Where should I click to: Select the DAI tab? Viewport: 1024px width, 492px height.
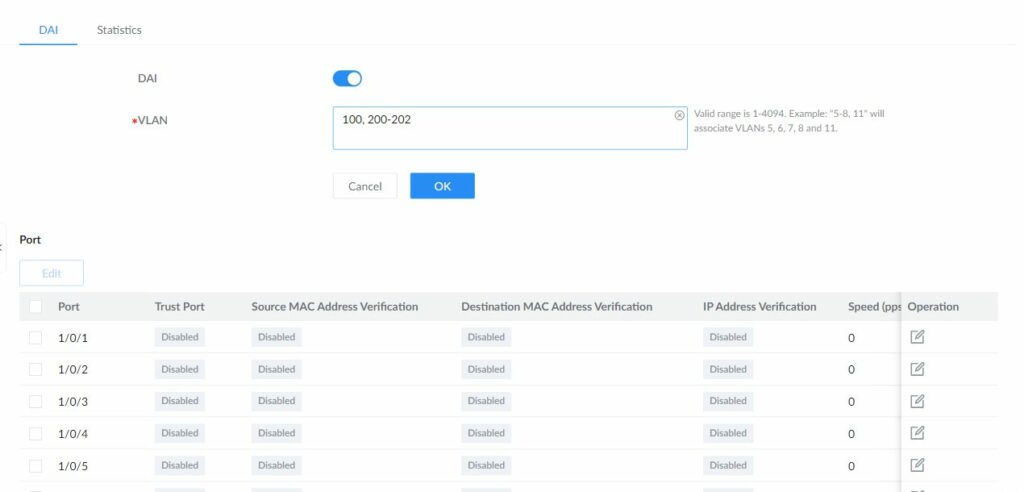[48, 30]
